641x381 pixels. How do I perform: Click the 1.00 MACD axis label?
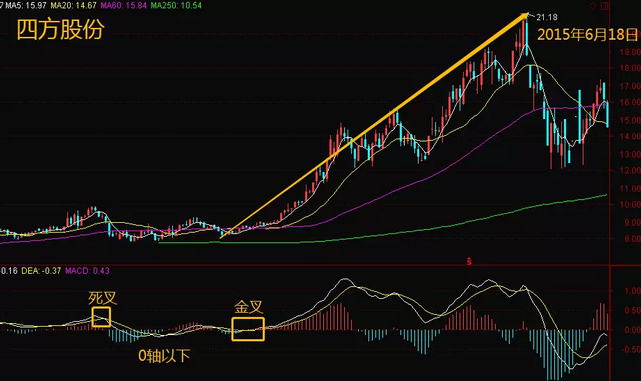point(632,291)
